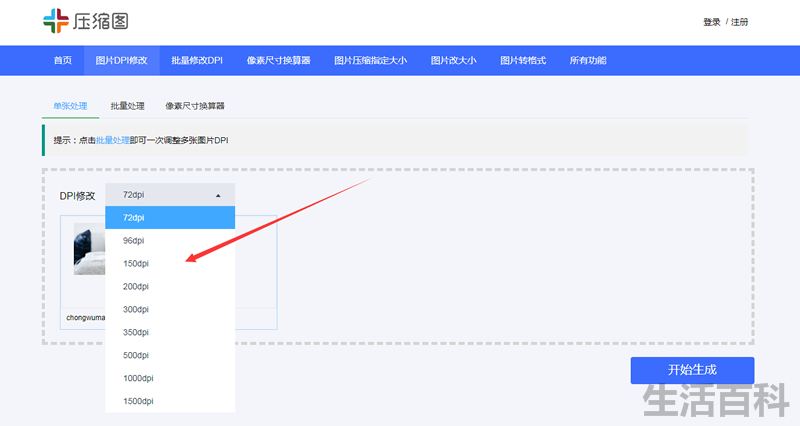The image size is (800, 426).
Task: Click the dropdown caret arrow icon
Action: click(x=218, y=195)
